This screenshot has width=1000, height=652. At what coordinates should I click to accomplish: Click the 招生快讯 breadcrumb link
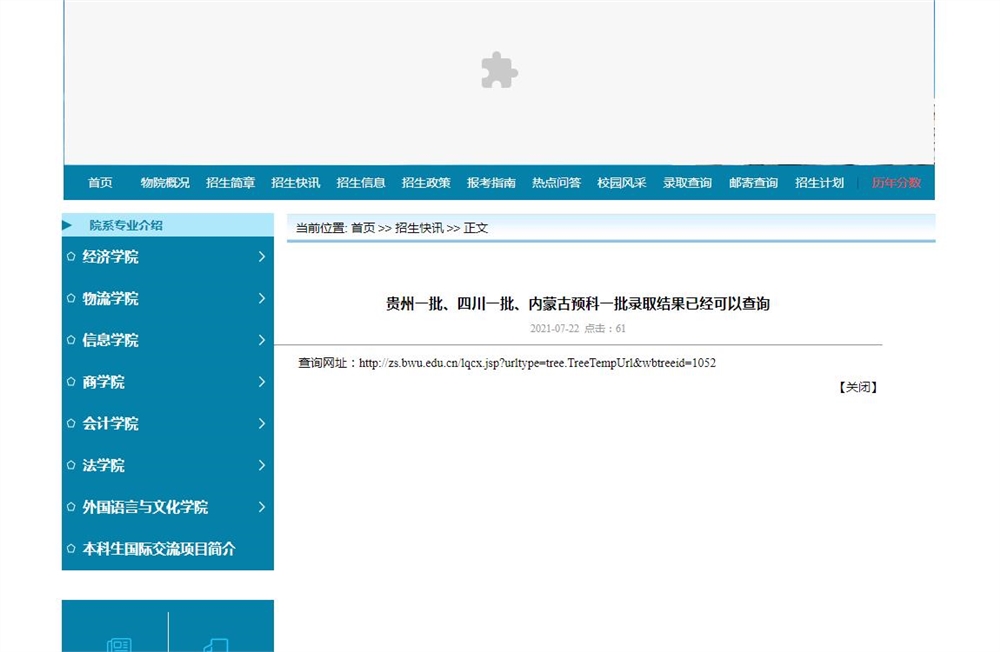419,228
